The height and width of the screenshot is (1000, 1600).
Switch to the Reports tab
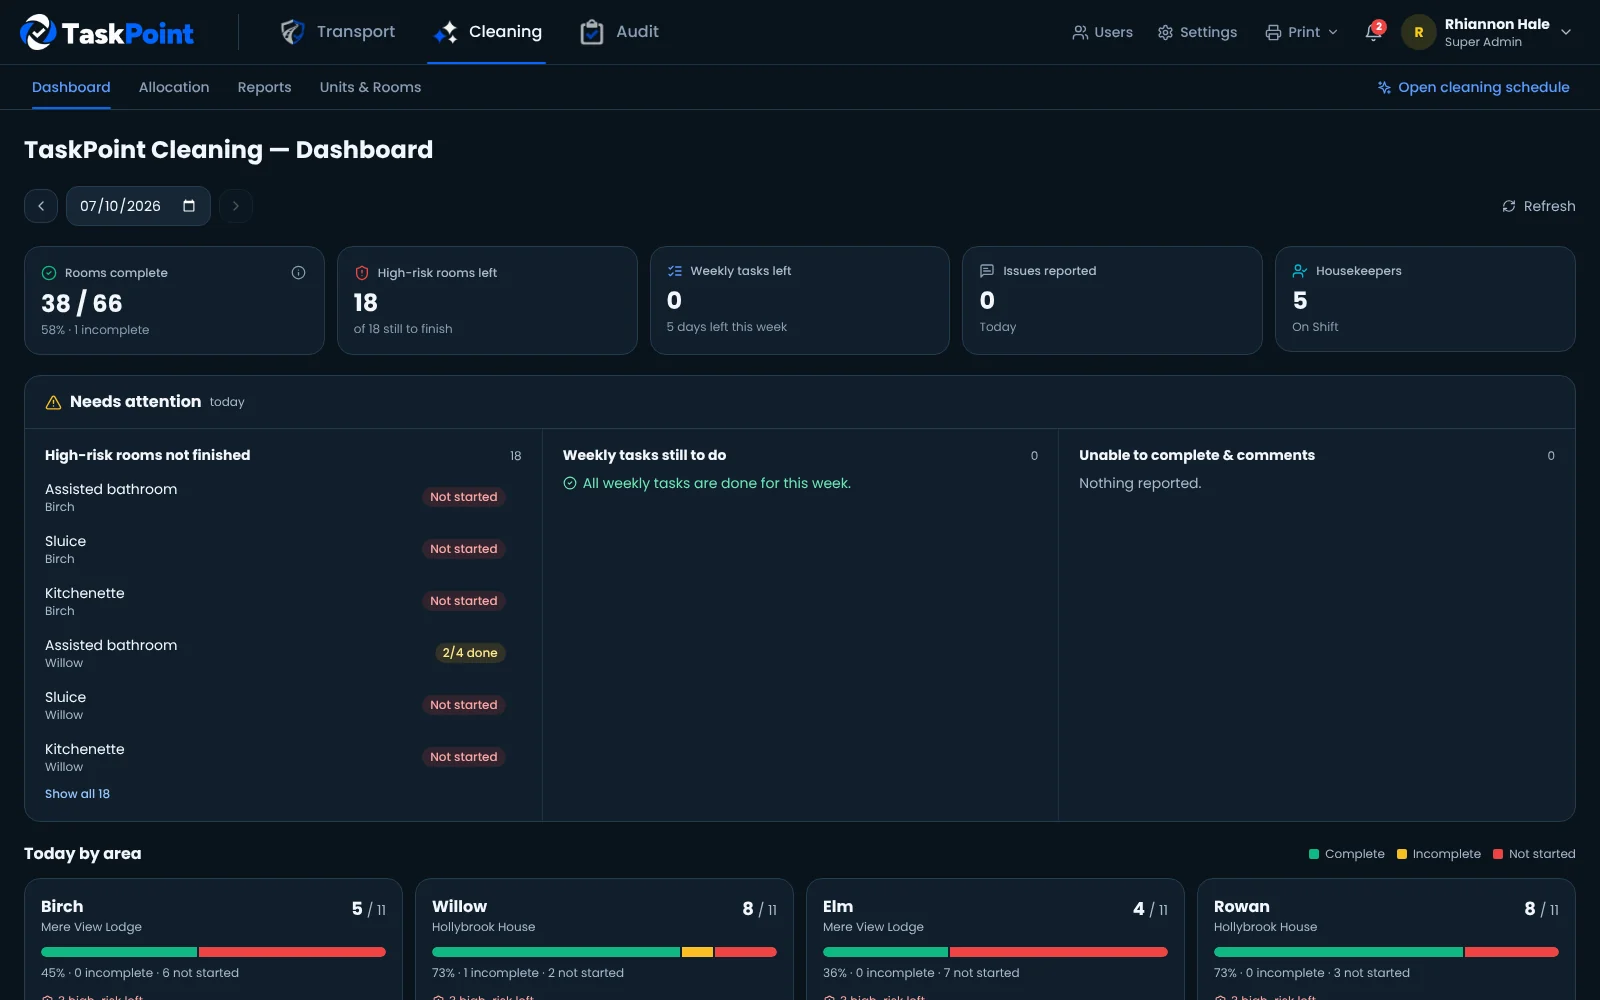264,87
